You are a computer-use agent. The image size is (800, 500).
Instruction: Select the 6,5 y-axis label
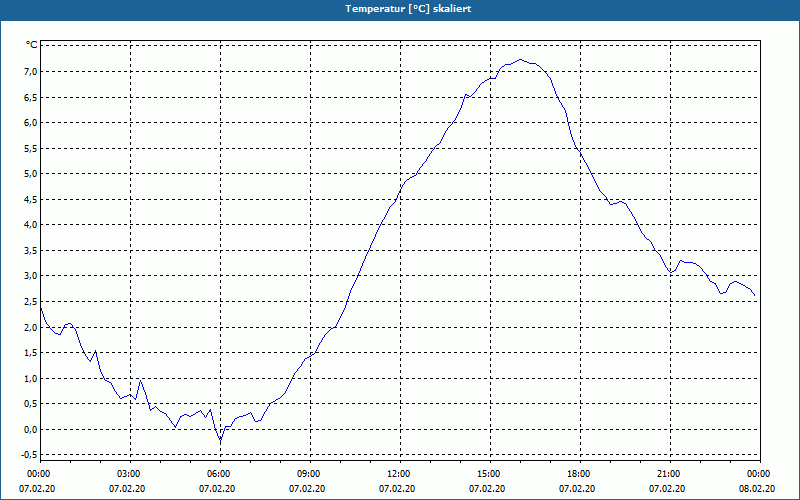tap(31, 97)
